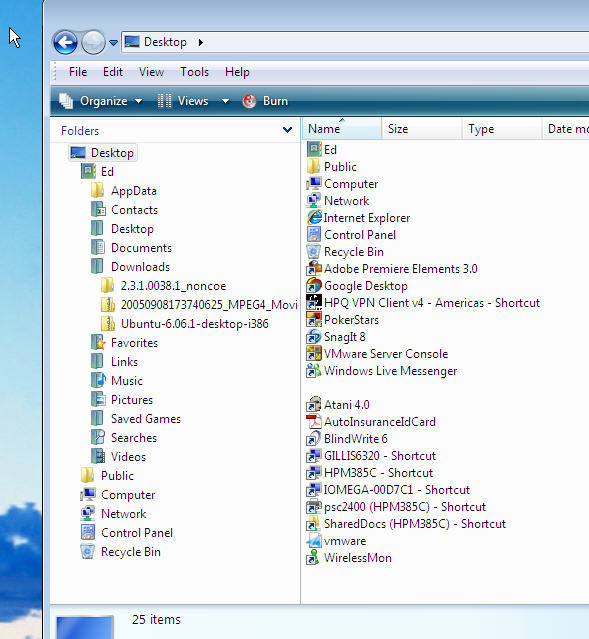Screen dimensions: 589x639
Task: Select Google Desktop shortcut icon
Action: pos(314,286)
